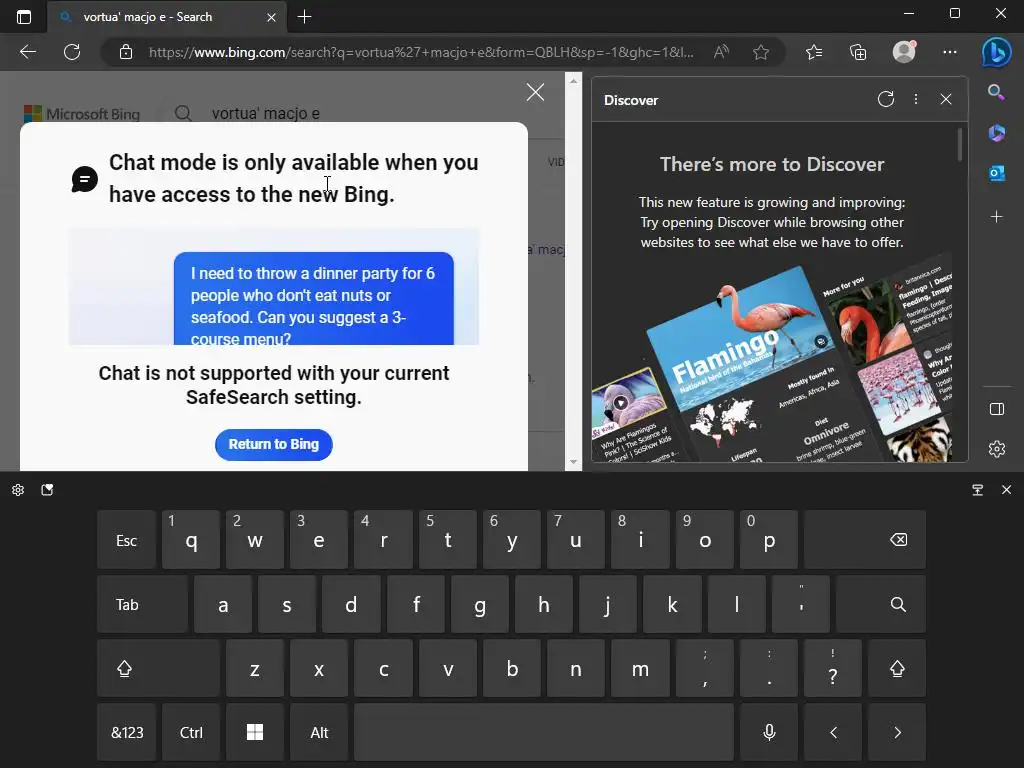This screenshot has width=1024, height=768.
Task: Close the vortua' macjo e search tab
Action: click(x=272, y=18)
